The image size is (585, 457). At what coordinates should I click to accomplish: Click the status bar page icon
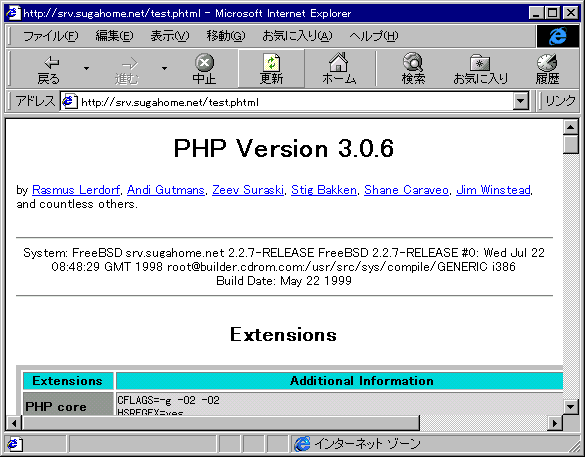[x=14, y=444]
